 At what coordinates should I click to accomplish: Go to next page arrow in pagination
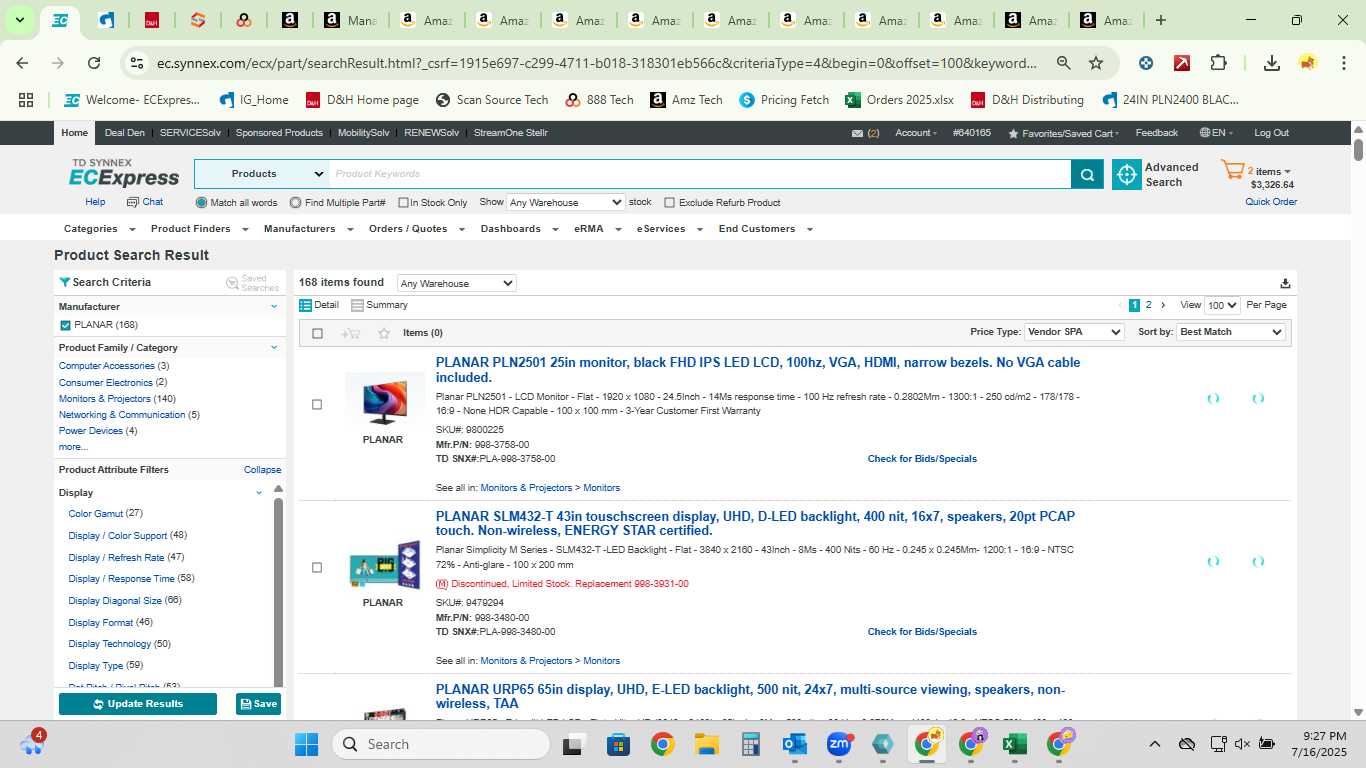pos(1162,305)
